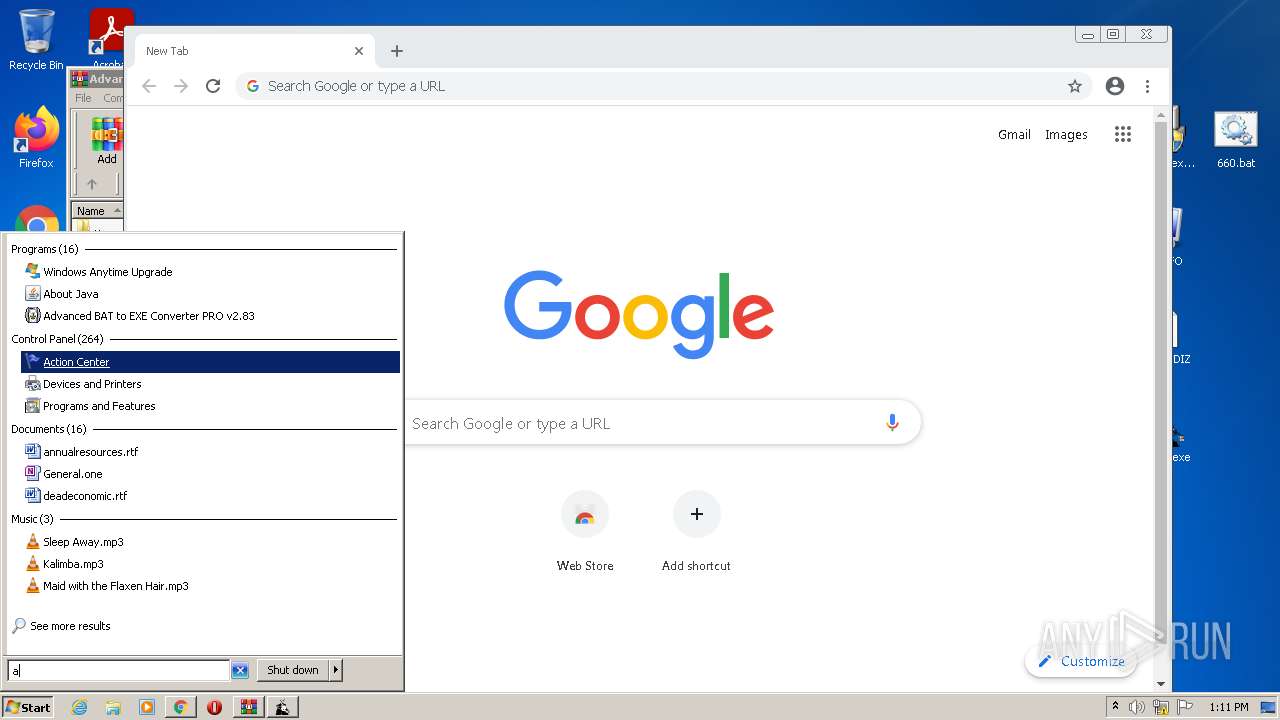Open Windows Explorer from the taskbar
The height and width of the screenshot is (720, 1280).
click(113, 707)
